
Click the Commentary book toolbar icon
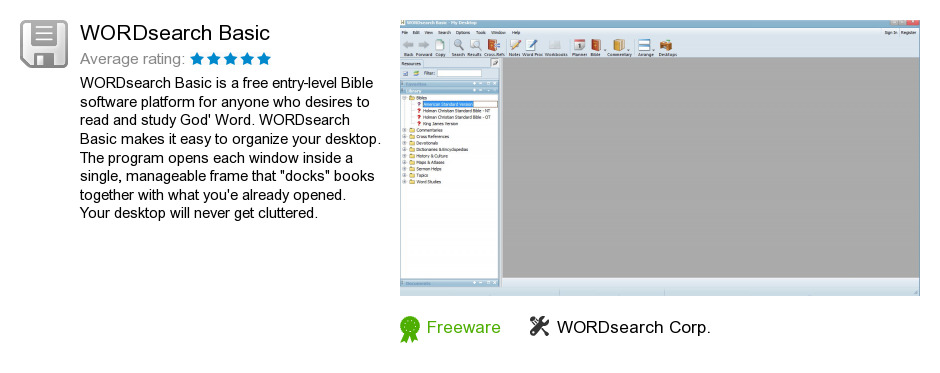(x=619, y=45)
